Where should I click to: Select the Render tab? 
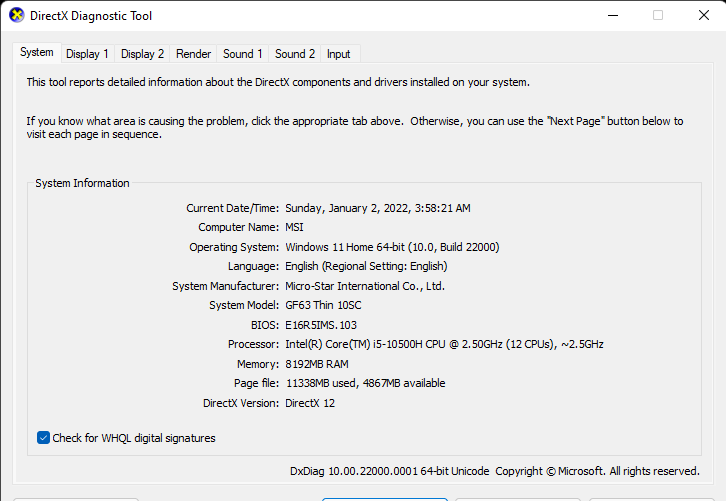pos(193,54)
